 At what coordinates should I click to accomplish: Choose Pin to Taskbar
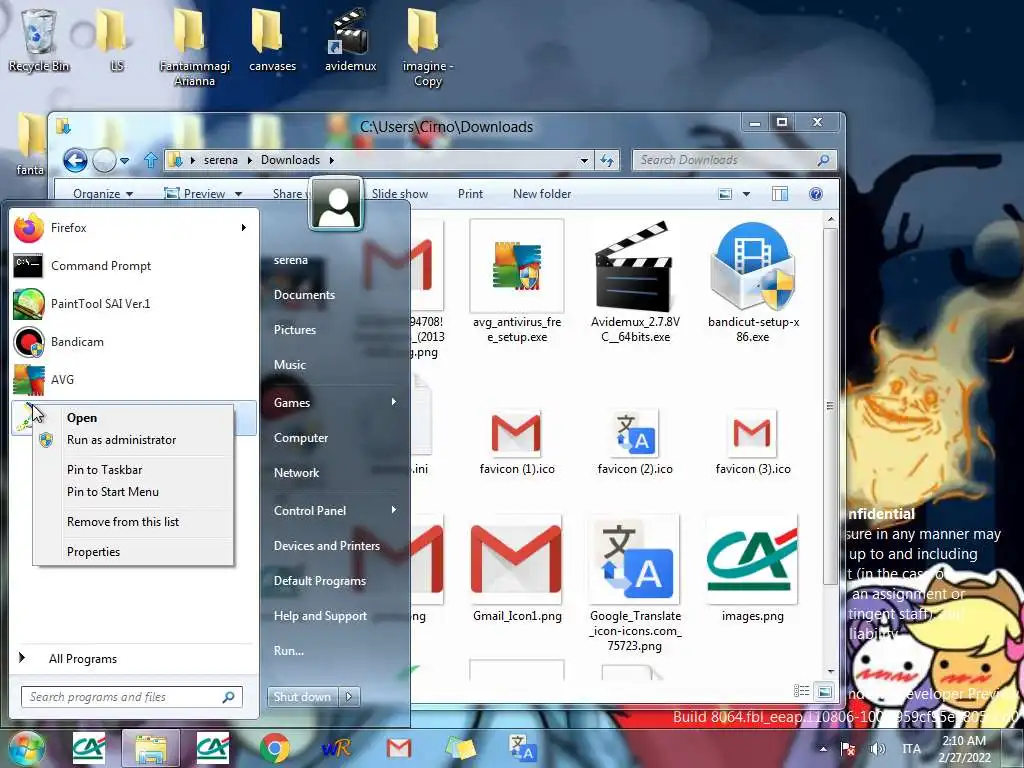click(133, 470)
